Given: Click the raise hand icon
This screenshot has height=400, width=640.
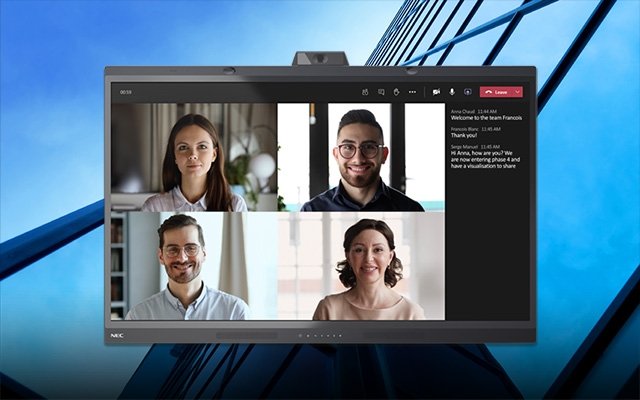Looking at the screenshot, I should click(x=396, y=92).
